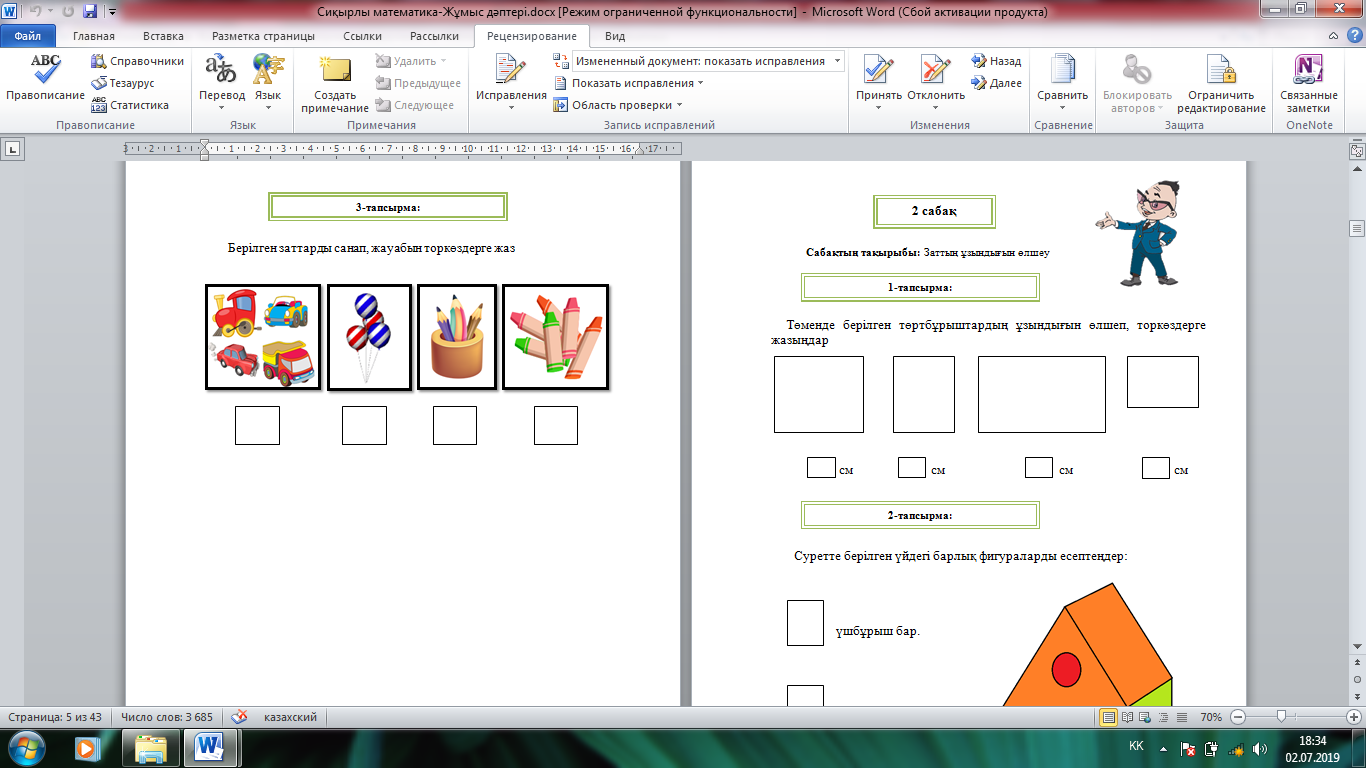Open the Файл tab

(28, 36)
